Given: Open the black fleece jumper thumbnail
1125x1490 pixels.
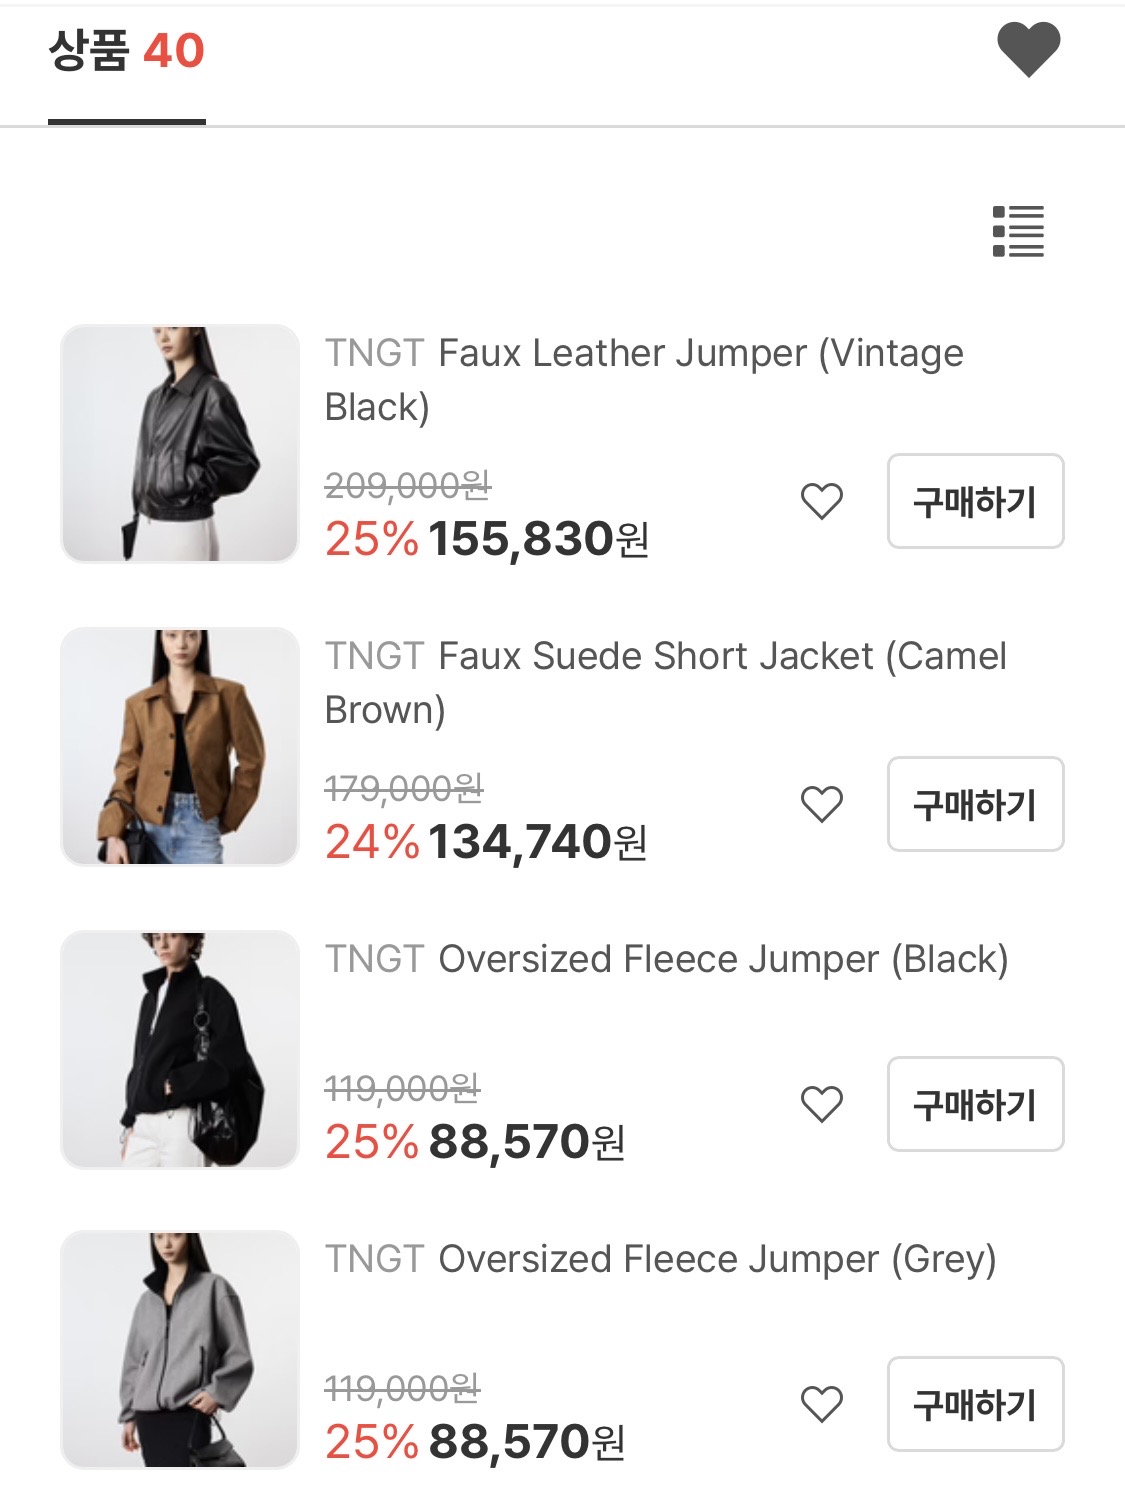Looking at the screenshot, I should [x=180, y=1049].
